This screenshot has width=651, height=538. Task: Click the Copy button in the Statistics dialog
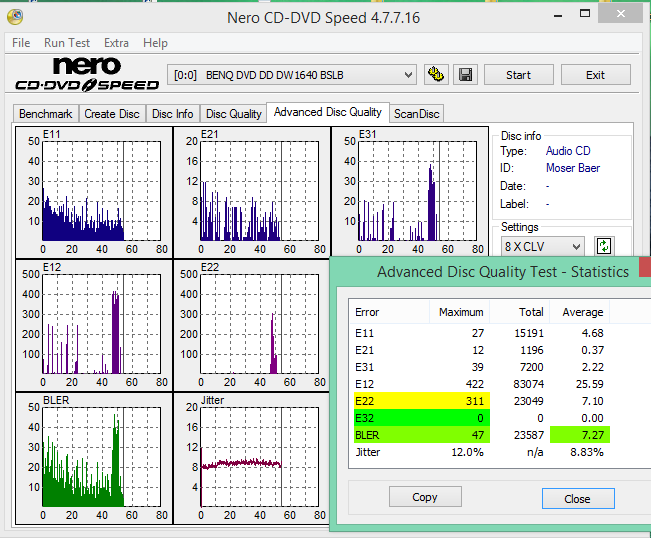pos(425,497)
